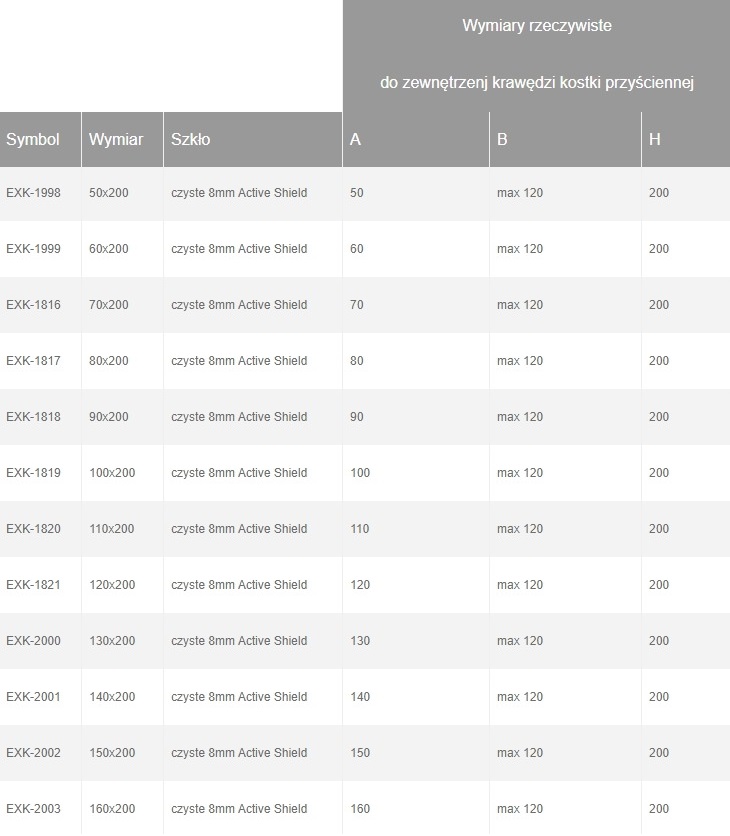Select the Szkło column header
Image resolution: width=730 pixels, height=836 pixels.
coord(191,140)
